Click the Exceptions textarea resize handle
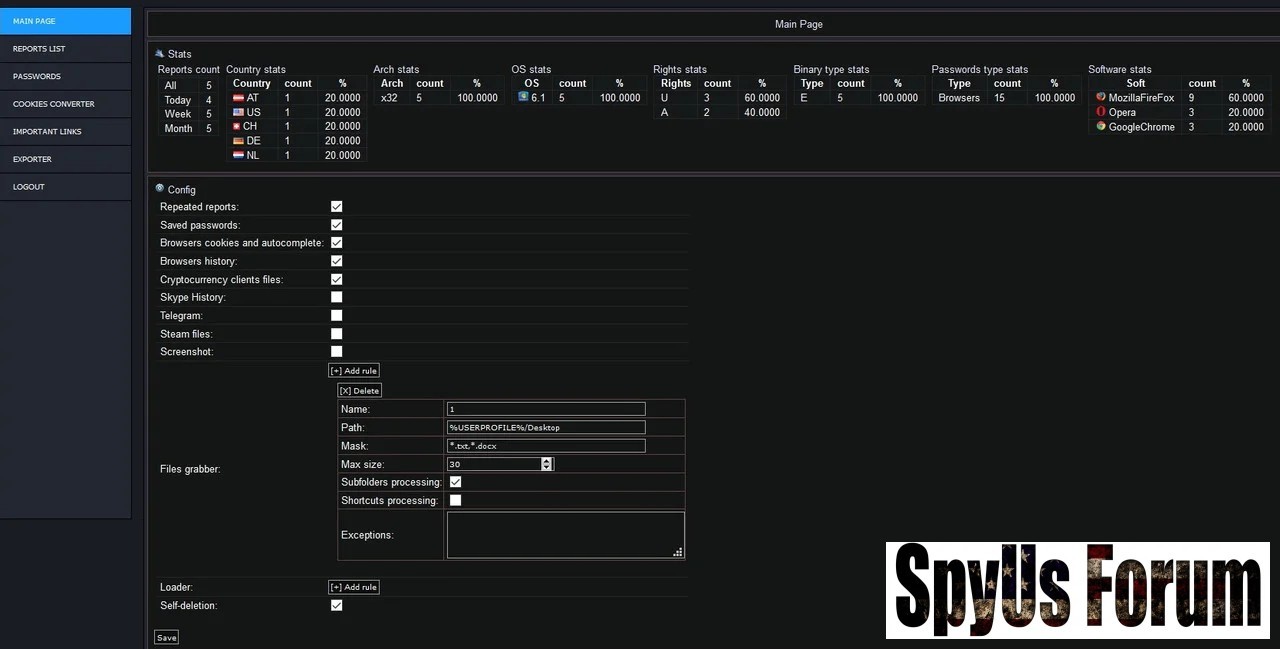 tap(678, 552)
